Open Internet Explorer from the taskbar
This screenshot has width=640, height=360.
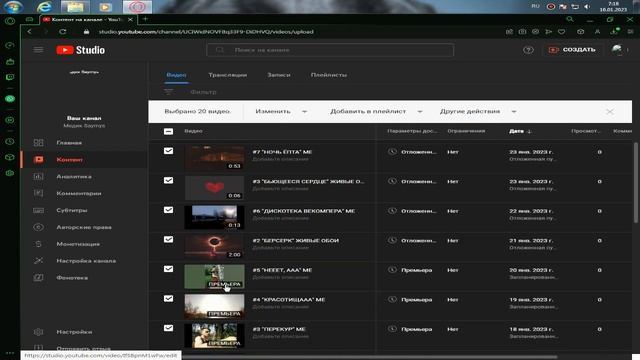tap(44, 7)
